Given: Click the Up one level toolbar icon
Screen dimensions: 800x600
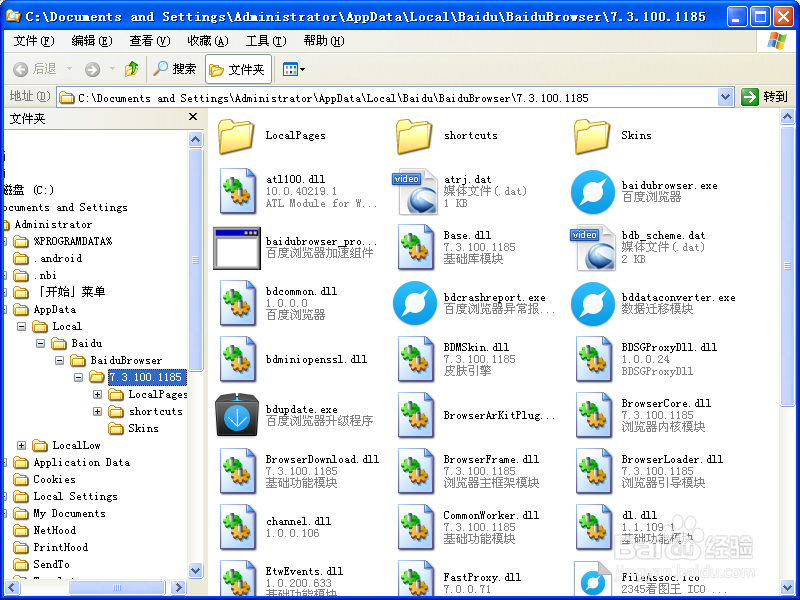Looking at the screenshot, I should [x=132, y=69].
